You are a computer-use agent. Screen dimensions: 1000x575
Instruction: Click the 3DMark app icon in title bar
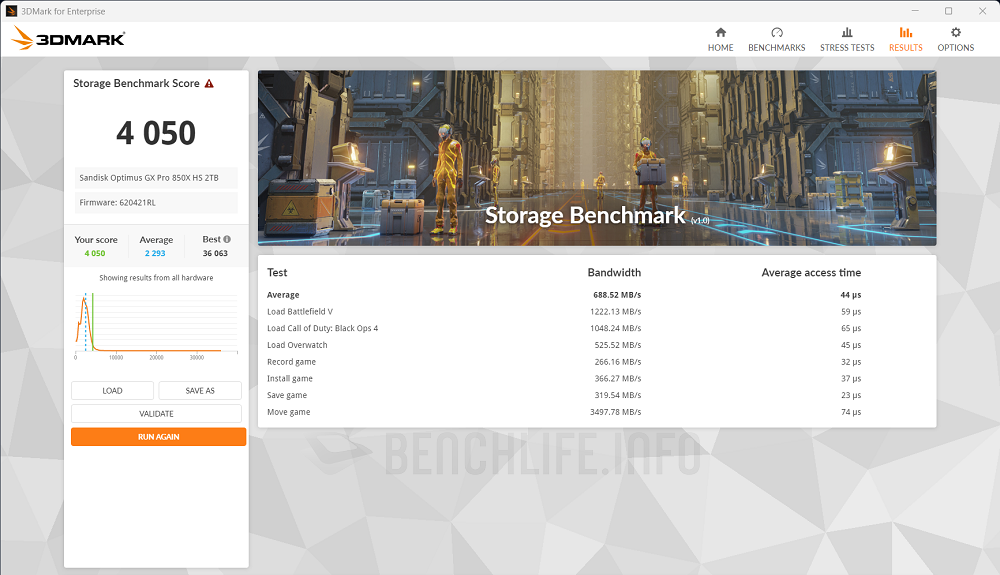[11, 11]
